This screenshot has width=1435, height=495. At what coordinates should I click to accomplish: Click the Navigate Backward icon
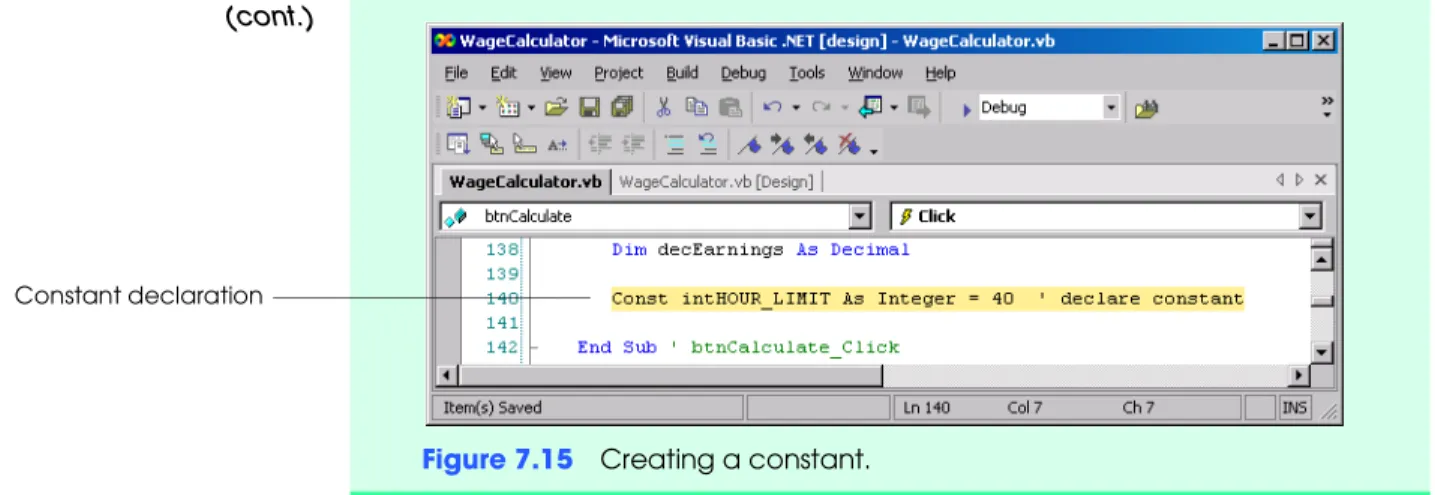(x=870, y=108)
